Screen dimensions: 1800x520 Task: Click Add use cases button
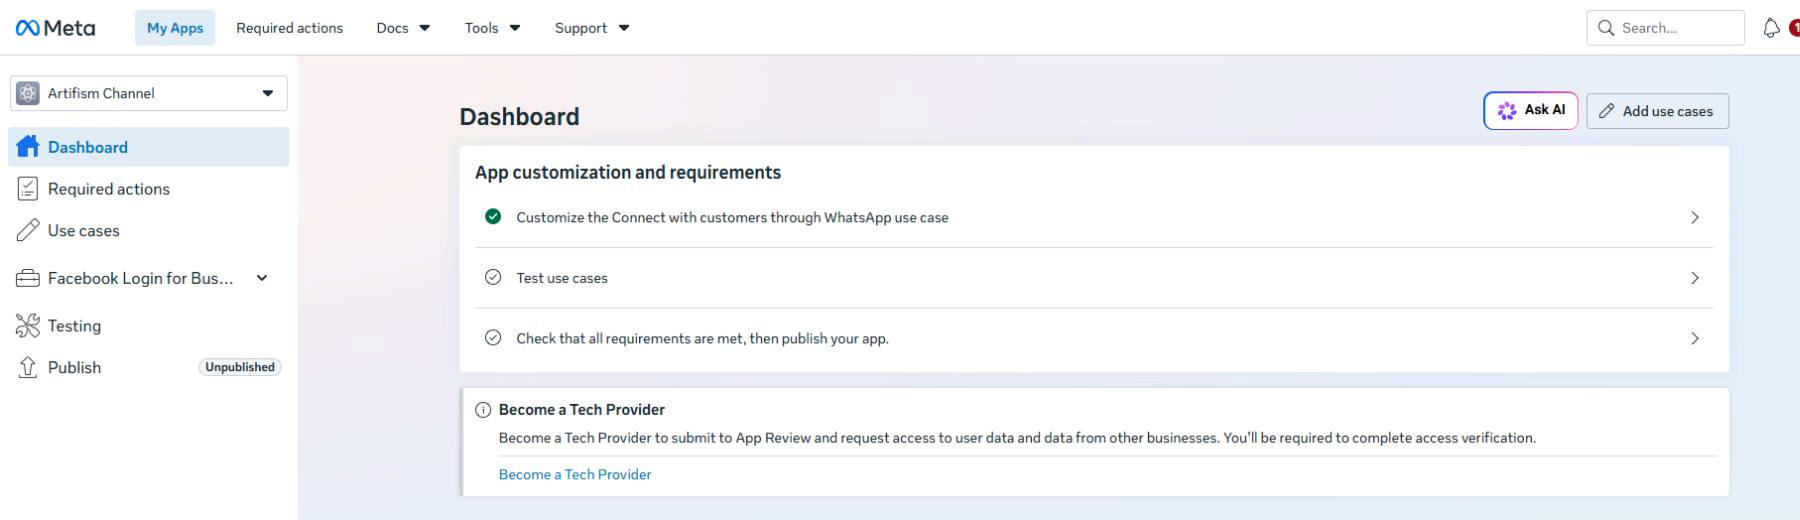coord(1657,111)
